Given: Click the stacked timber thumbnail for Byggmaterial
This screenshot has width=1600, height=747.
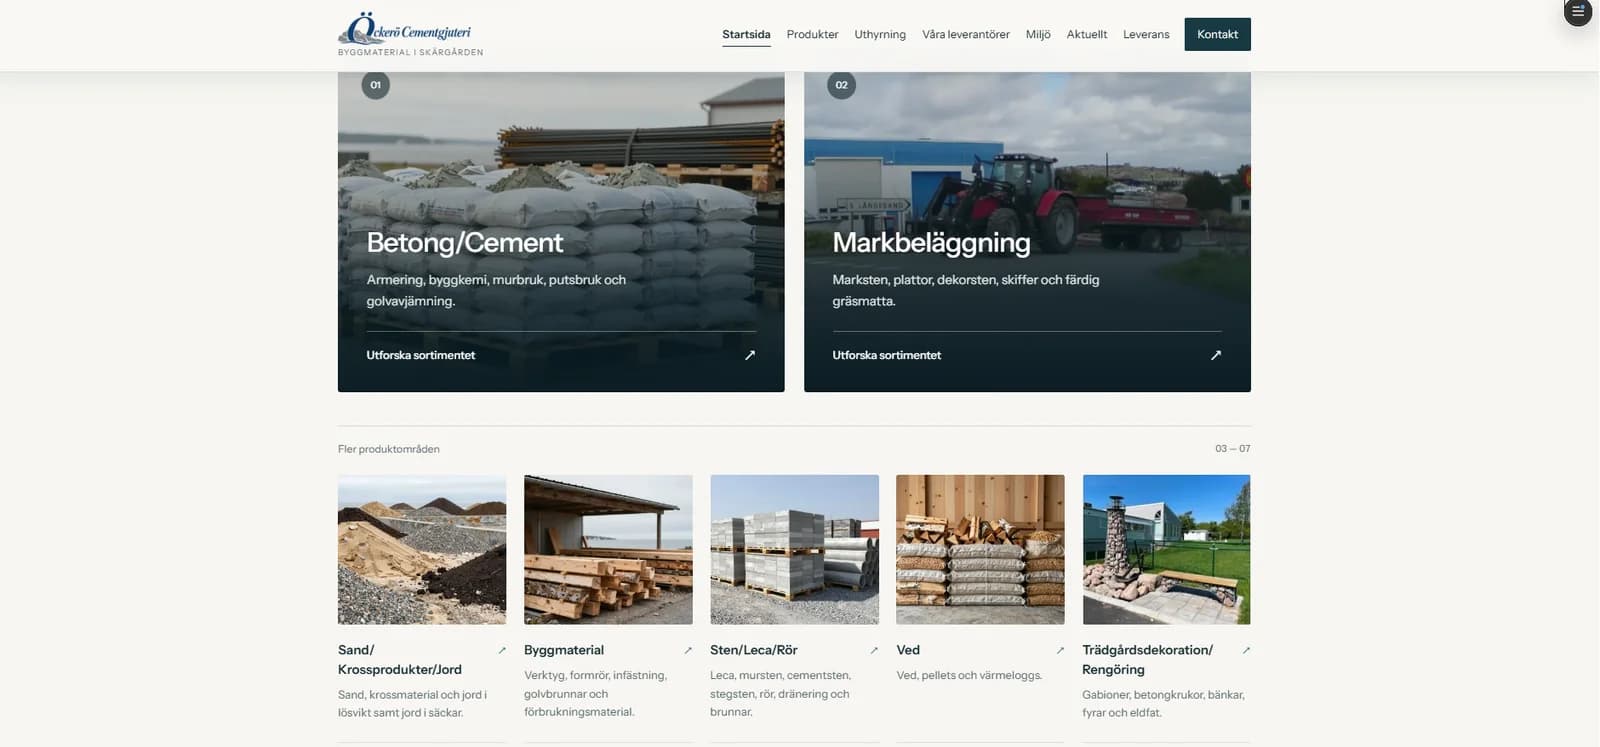Looking at the screenshot, I should tap(608, 550).
